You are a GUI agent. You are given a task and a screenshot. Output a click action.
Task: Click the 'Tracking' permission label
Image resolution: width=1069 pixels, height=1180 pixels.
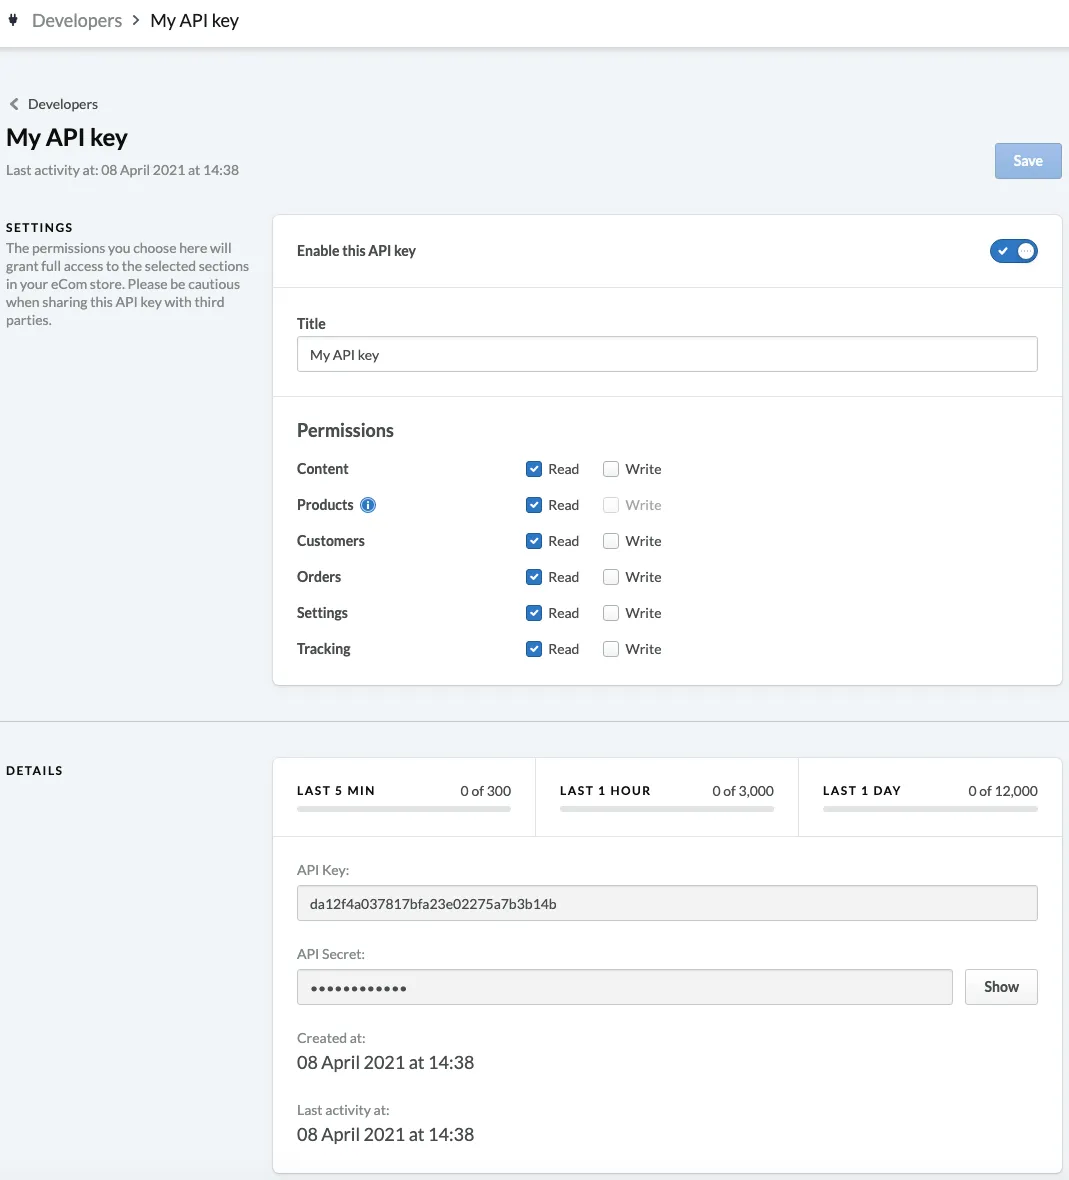click(x=323, y=649)
